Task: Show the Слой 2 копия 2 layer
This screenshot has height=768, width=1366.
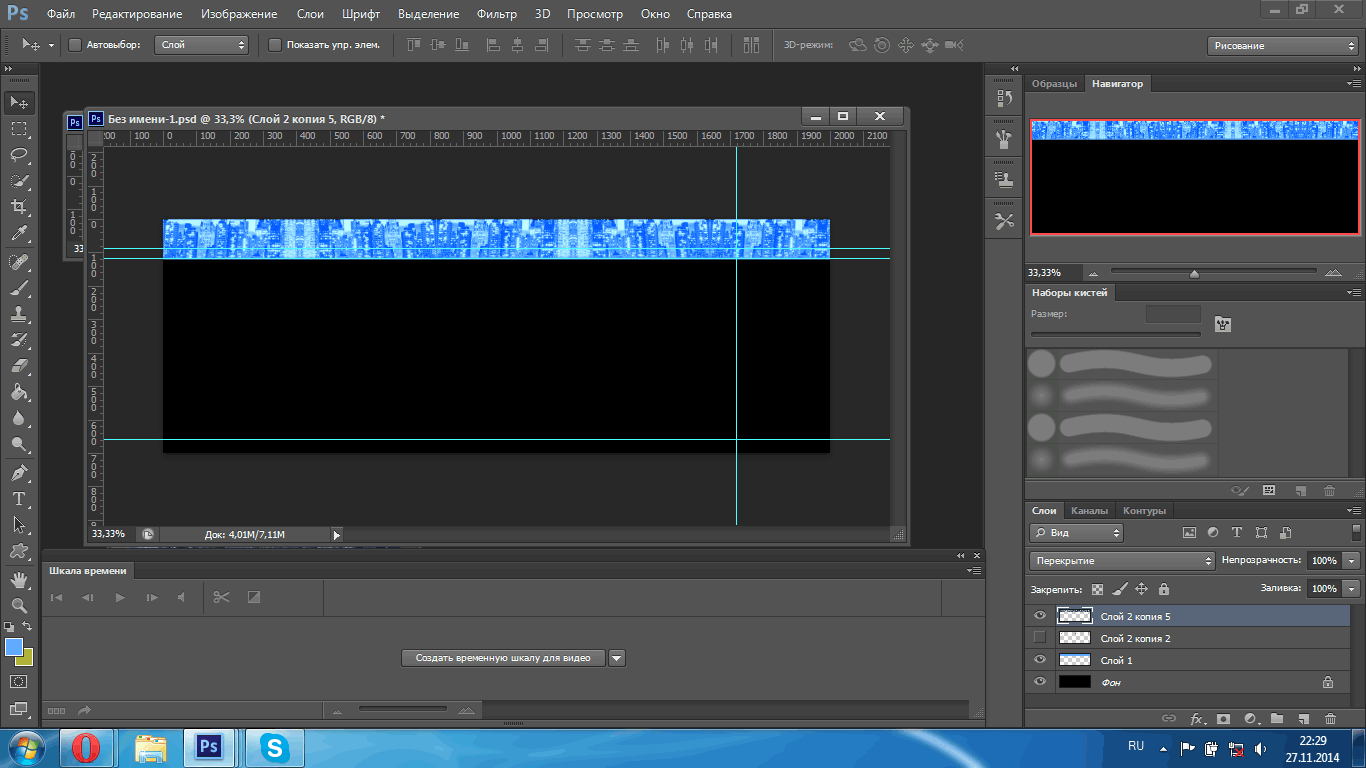Action: tap(1040, 638)
